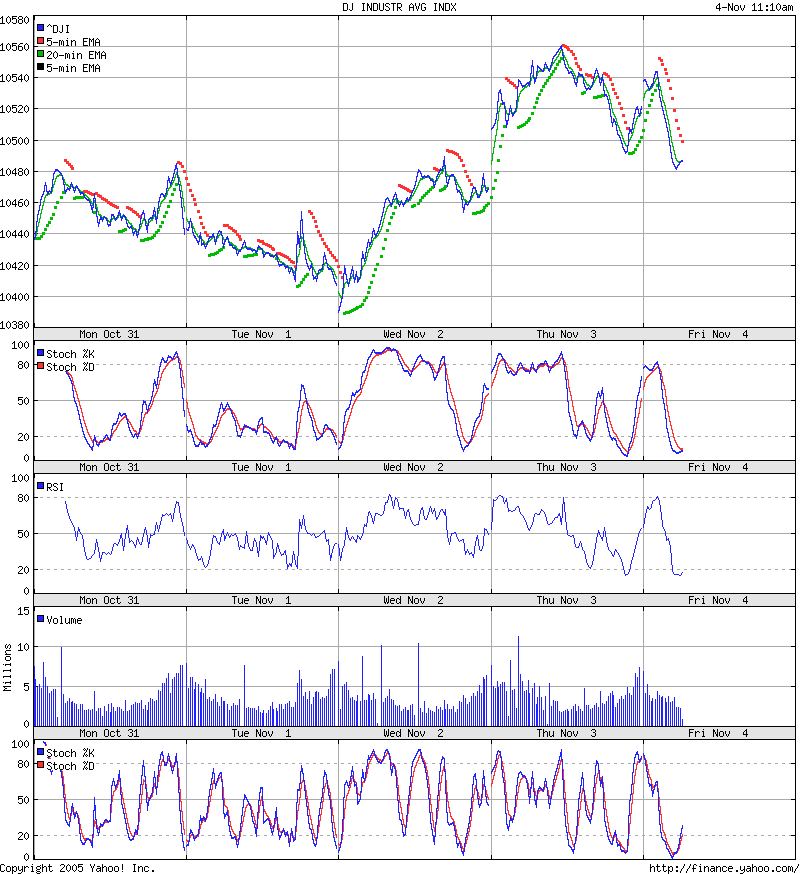The width and height of the screenshot is (800, 874).
Task: Select the 'DJ INDUSTR AVG INDX' chart title
Action: [x=399, y=7]
